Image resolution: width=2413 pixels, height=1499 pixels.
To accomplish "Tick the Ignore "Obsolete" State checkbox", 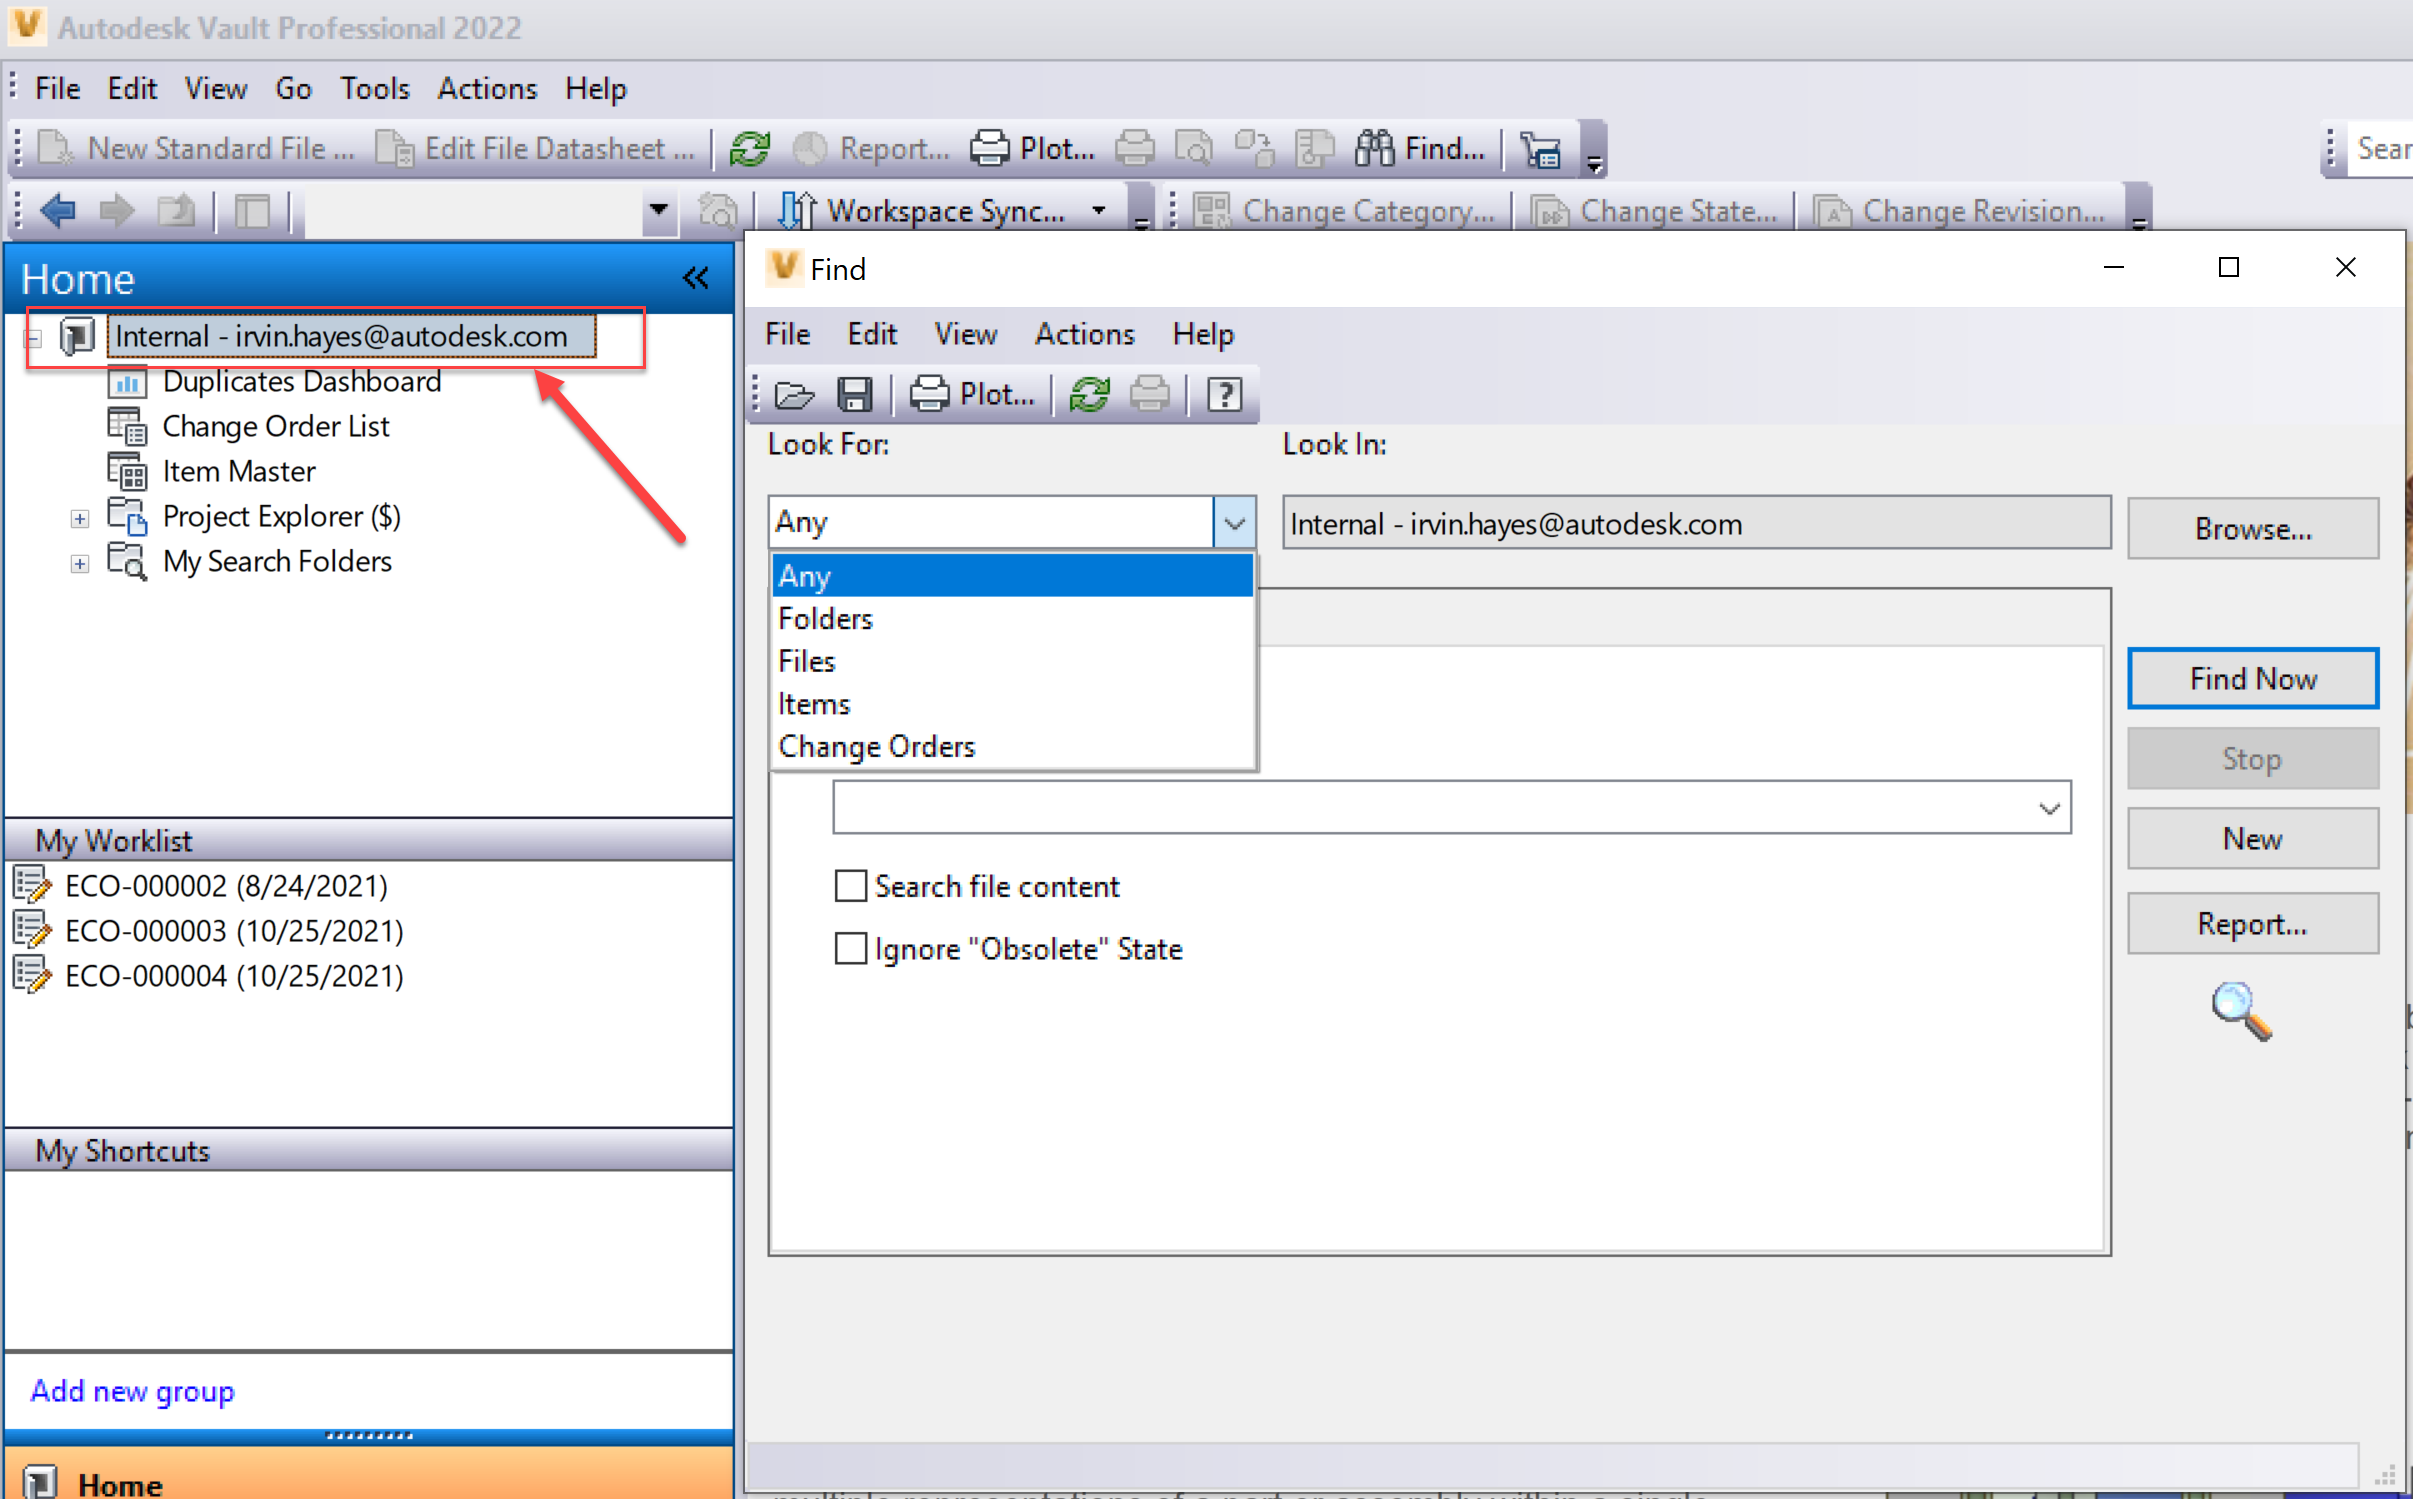I will pyautogui.click(x=851, y=948).
